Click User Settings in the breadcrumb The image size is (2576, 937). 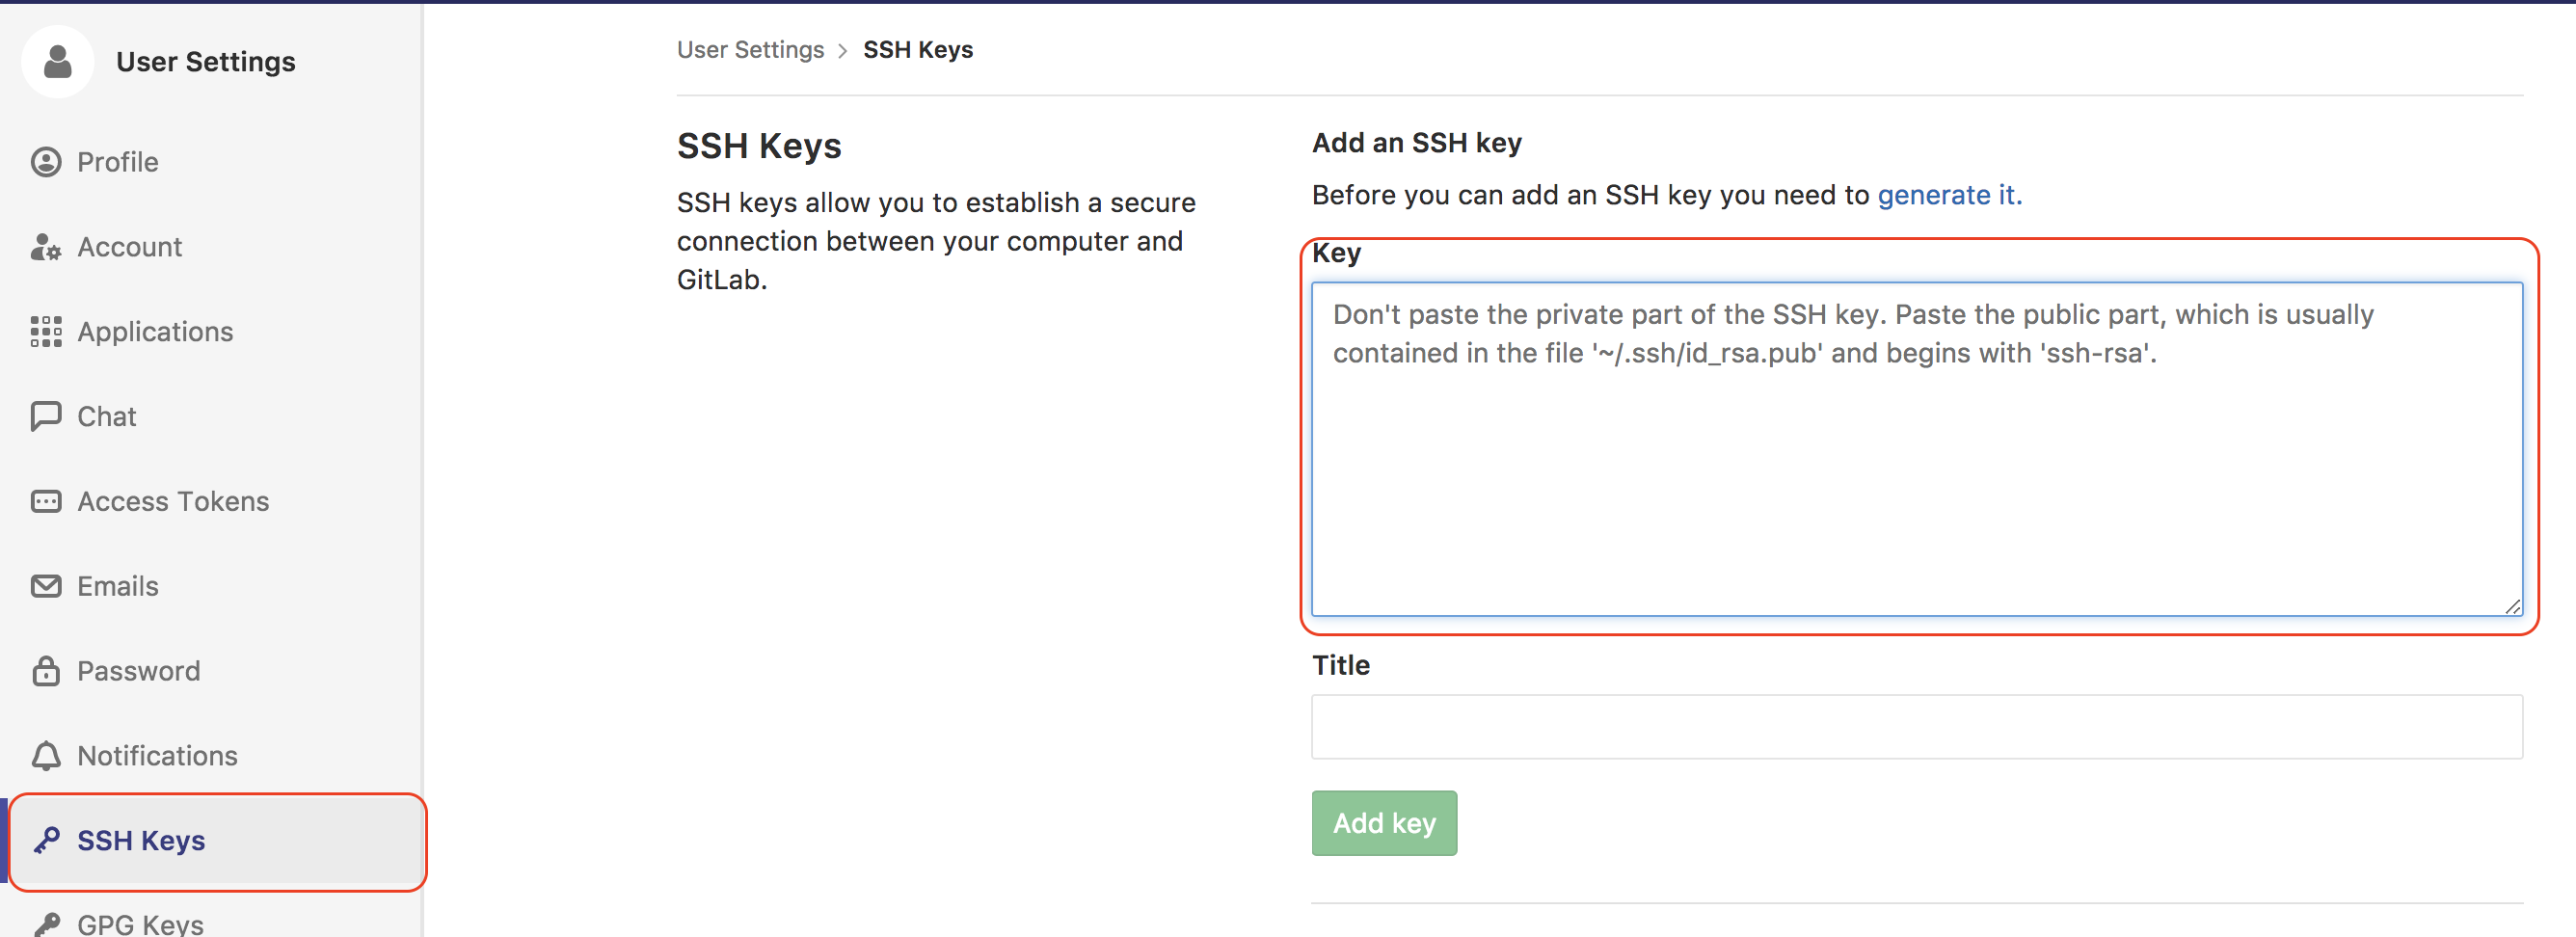(x=750, y=50)
